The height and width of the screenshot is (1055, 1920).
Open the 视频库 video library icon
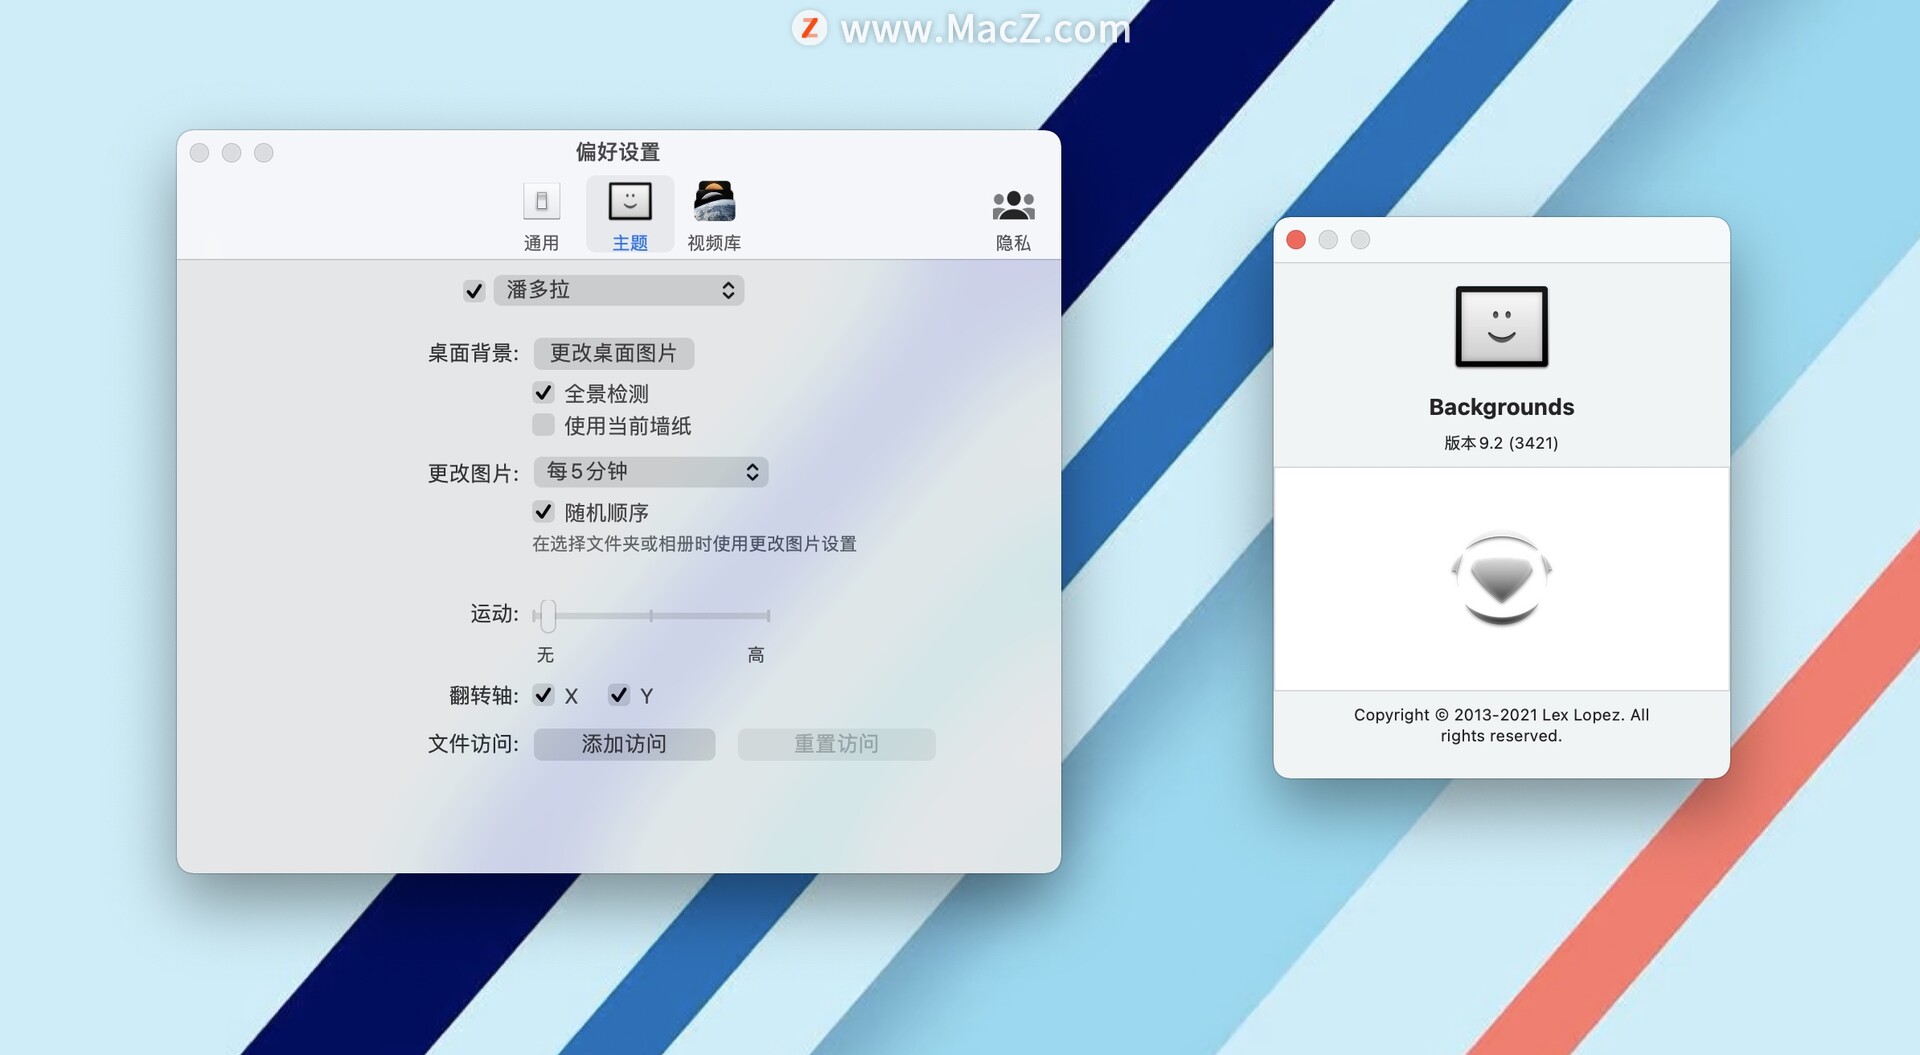click(x=714, y=202)
